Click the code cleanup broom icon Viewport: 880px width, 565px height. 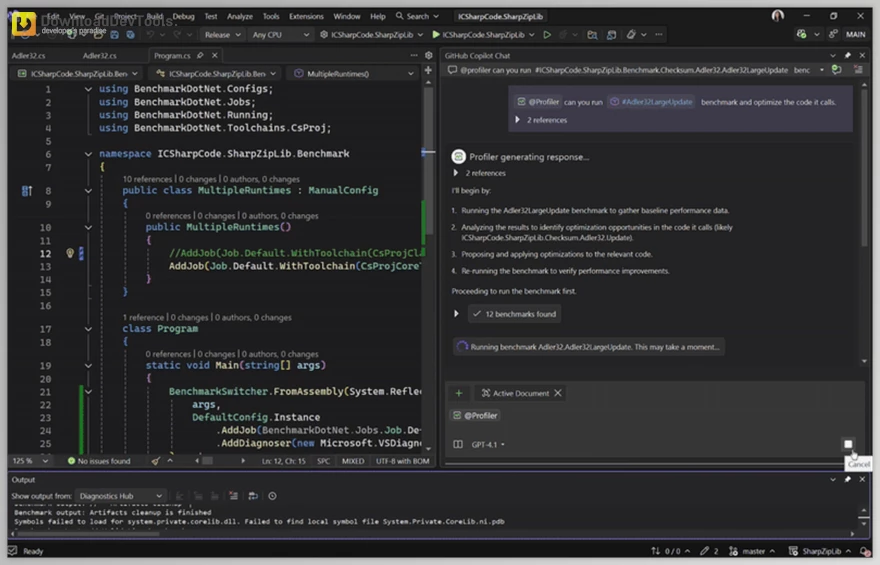tap(155, 461)
